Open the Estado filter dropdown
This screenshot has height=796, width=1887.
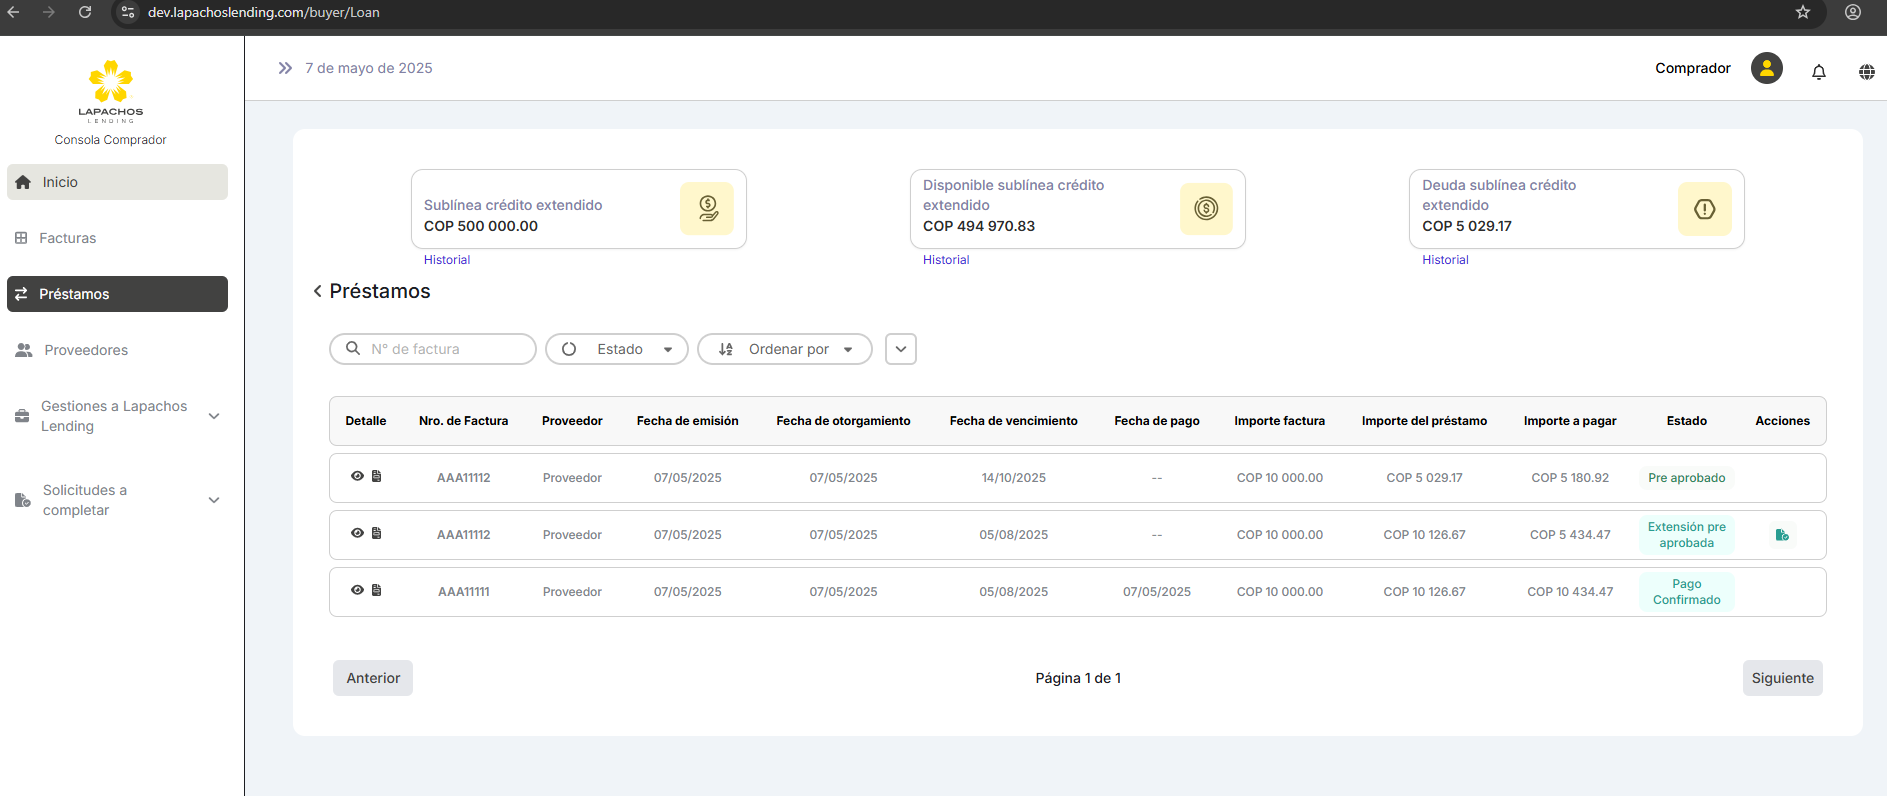[616, 349]
